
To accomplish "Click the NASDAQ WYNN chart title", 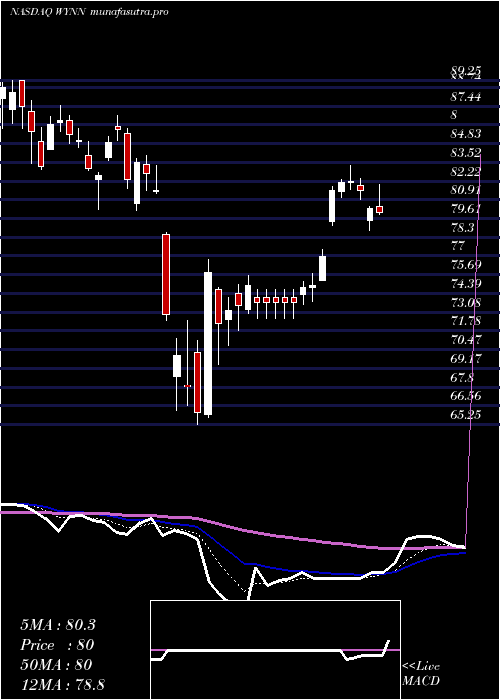I will 89,12.
